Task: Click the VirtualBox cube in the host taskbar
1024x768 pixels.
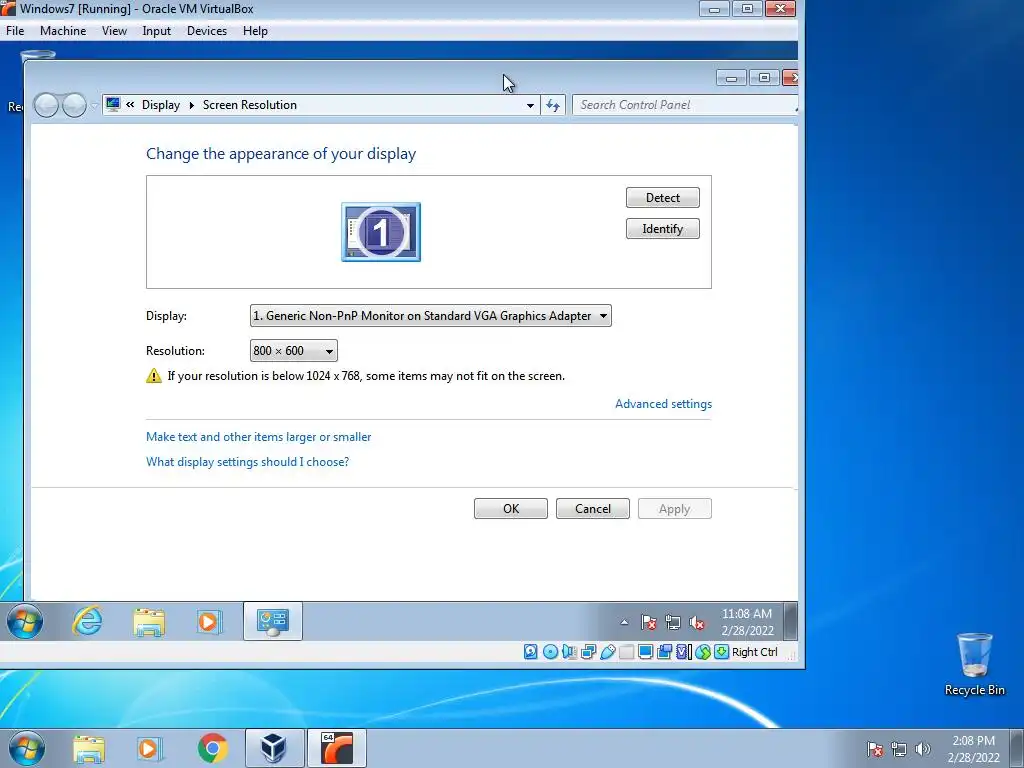Action: [x=273, y=748]
